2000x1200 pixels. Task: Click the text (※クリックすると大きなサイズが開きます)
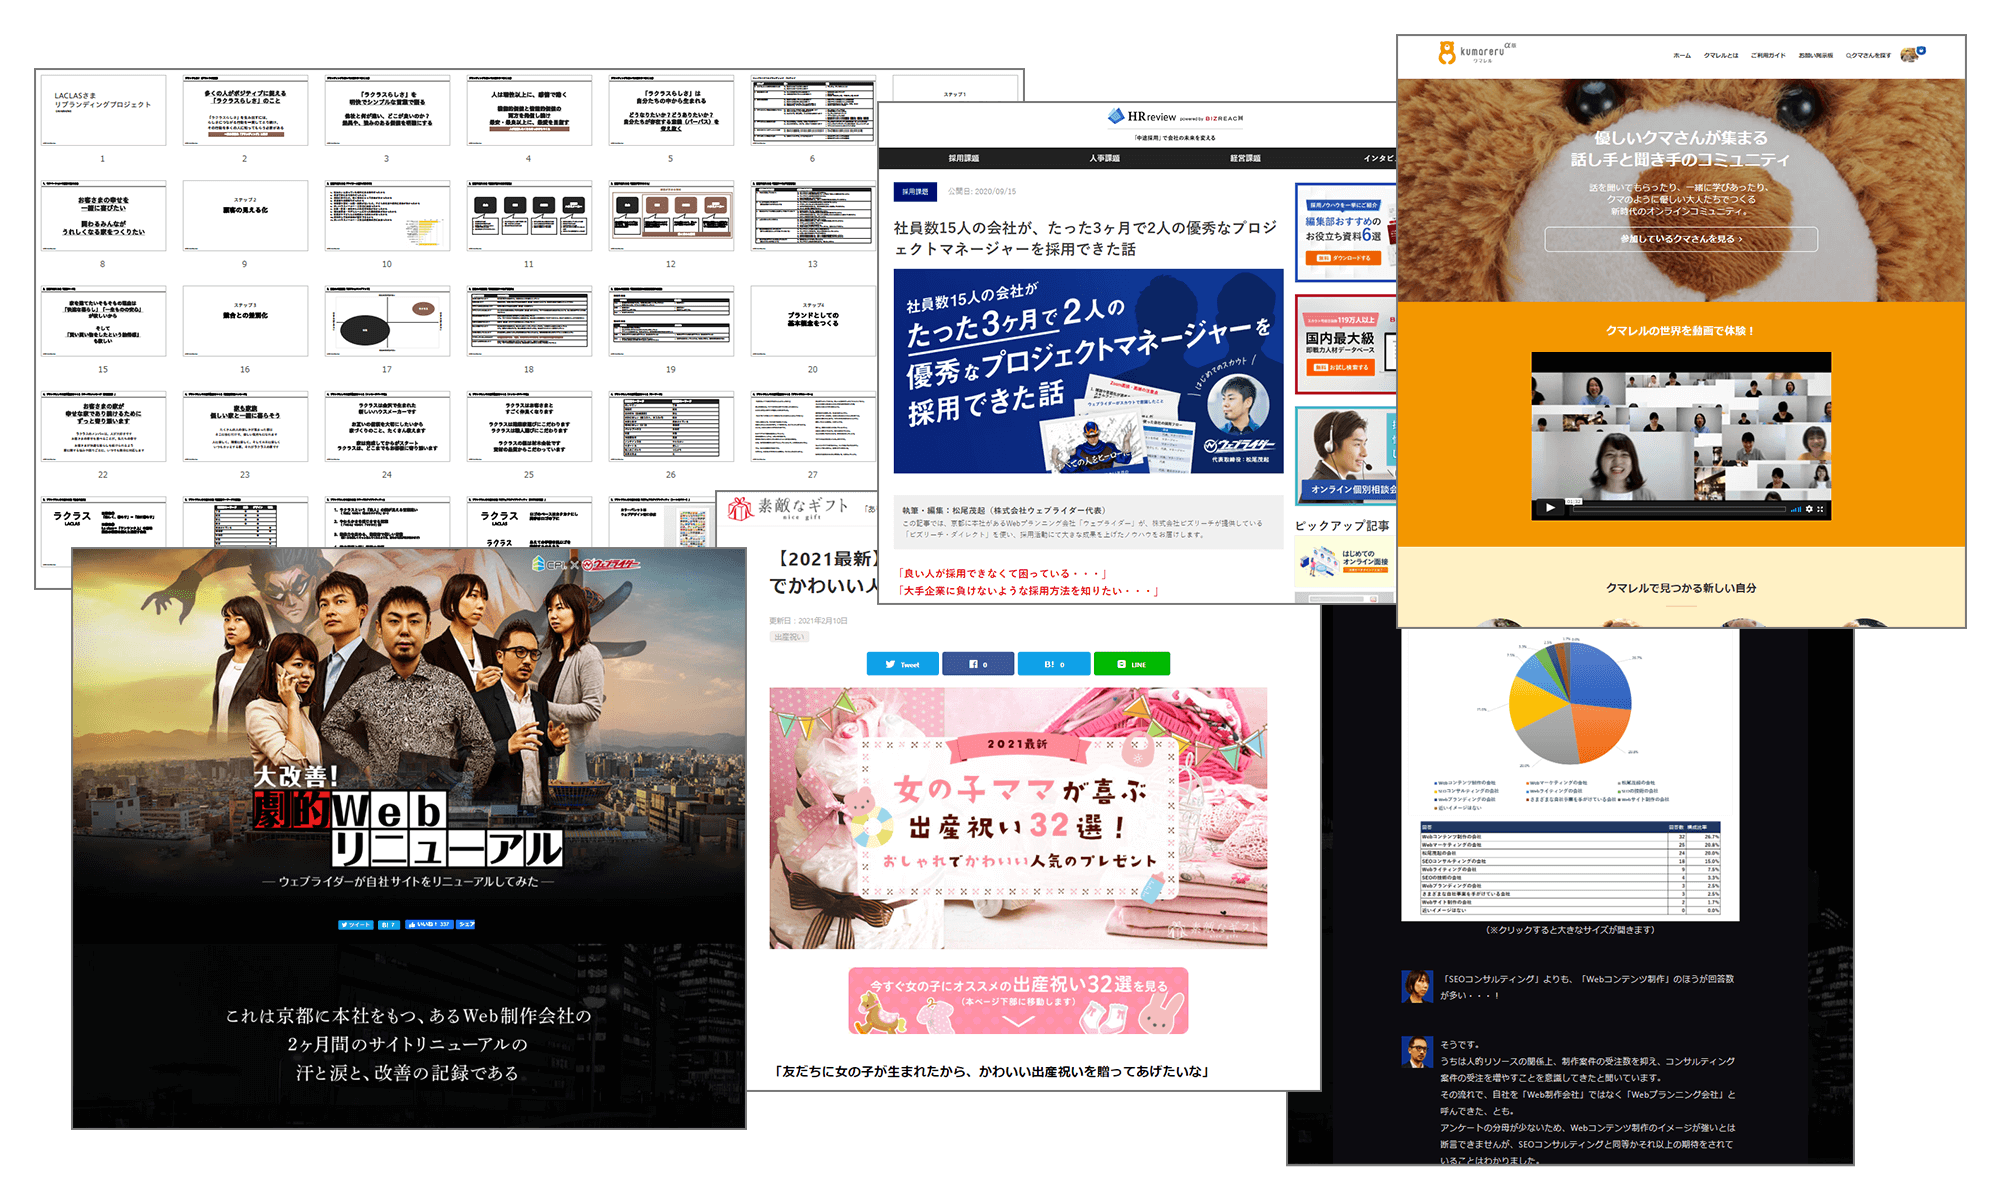click(x=1570, y=930)
